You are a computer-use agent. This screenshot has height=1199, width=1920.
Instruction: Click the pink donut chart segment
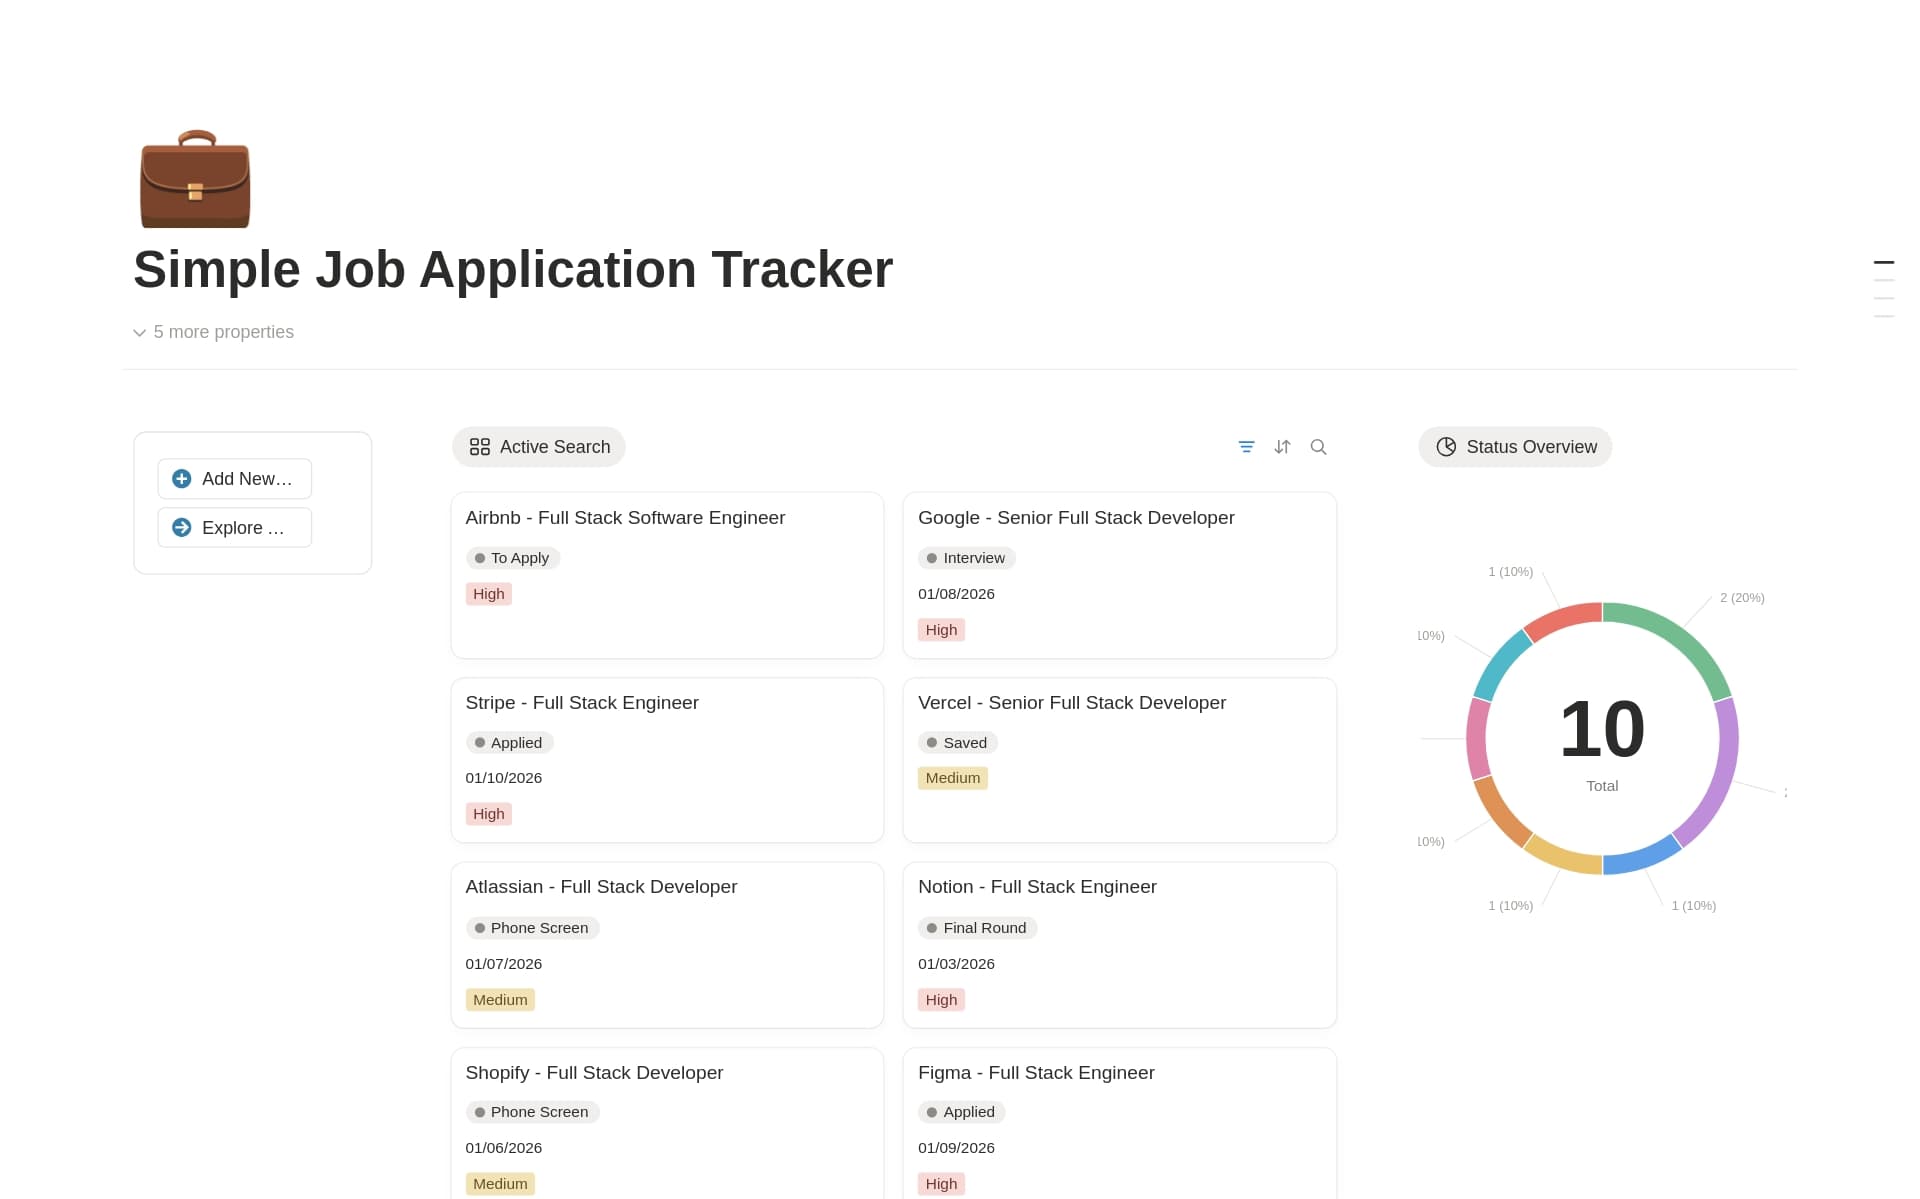(1477, 739)
